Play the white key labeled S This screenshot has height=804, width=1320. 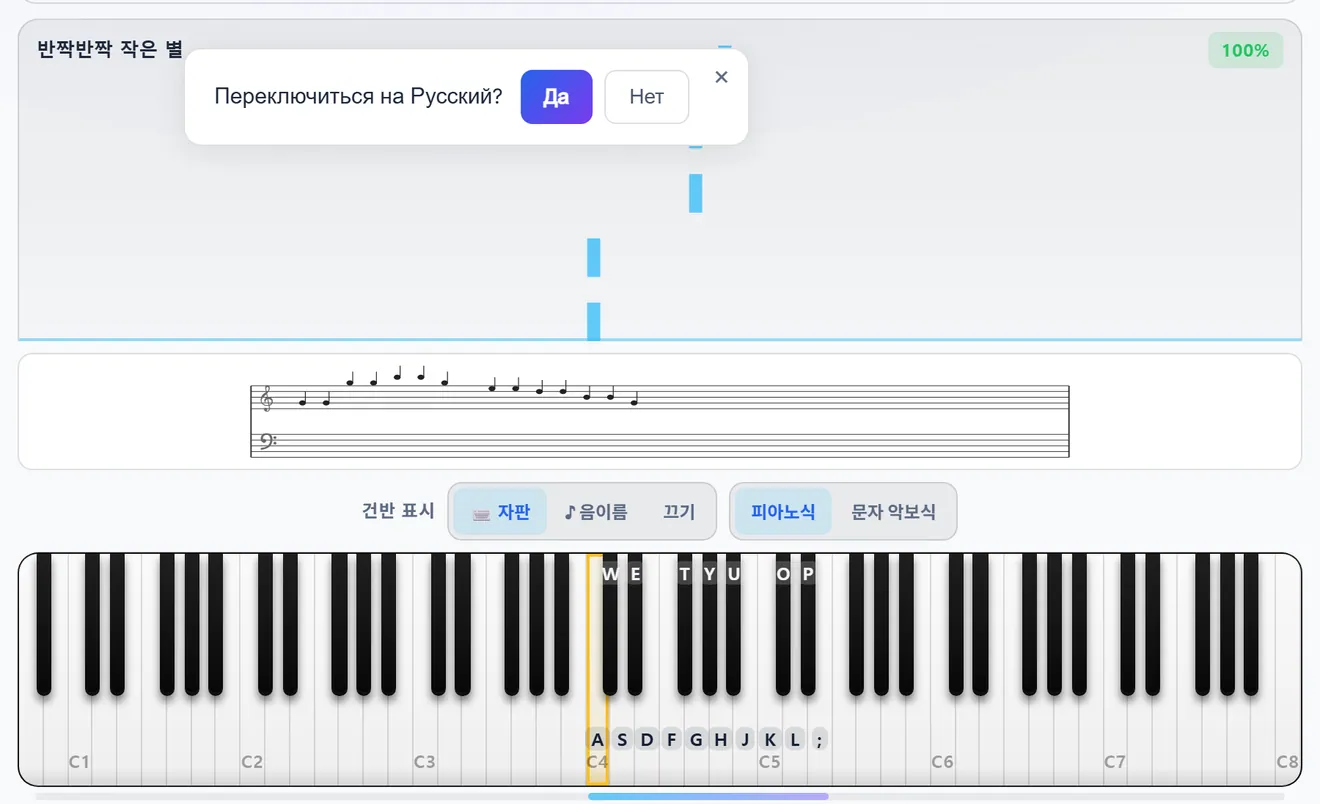622,740
